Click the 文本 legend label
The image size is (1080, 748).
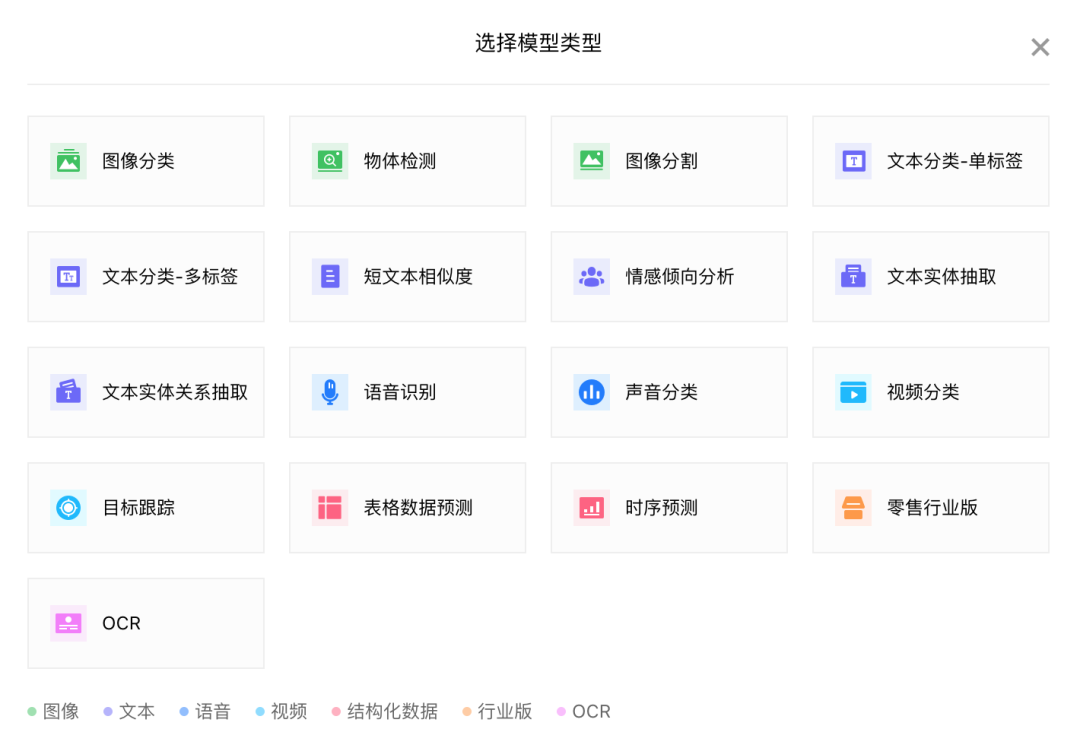point(136,711)
